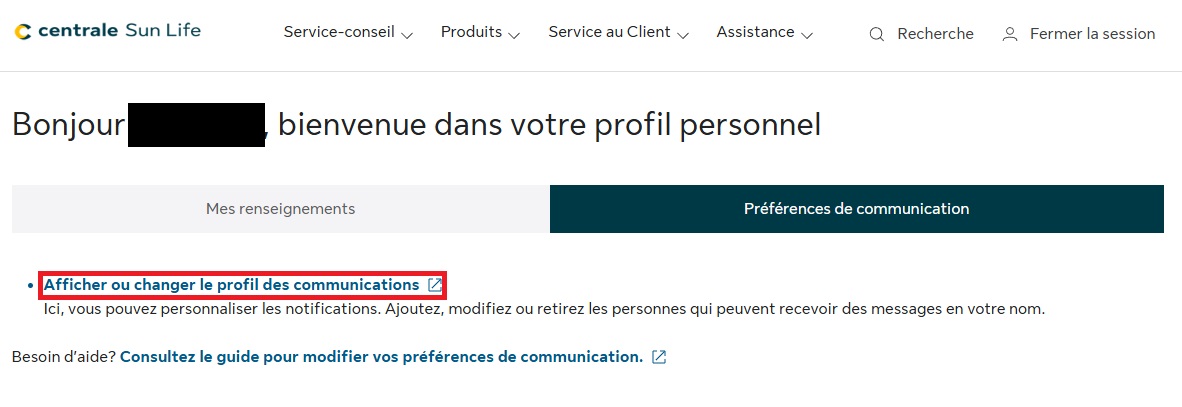The image size is (1182, 407).
Task: Click the Centrale Sun Life logo
Action: click(108, 31)
